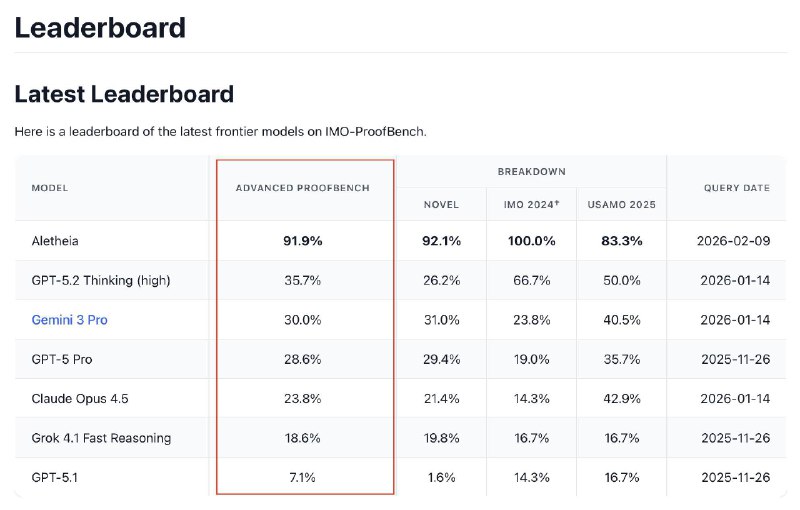
Task: Click the Novel column header
Action: coord(441,205)
